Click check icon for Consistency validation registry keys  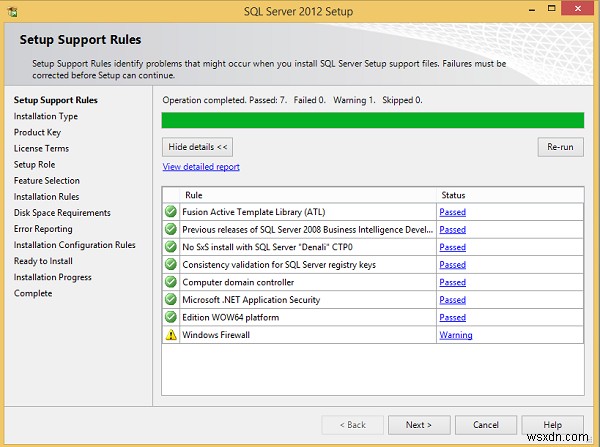(171, 264)
